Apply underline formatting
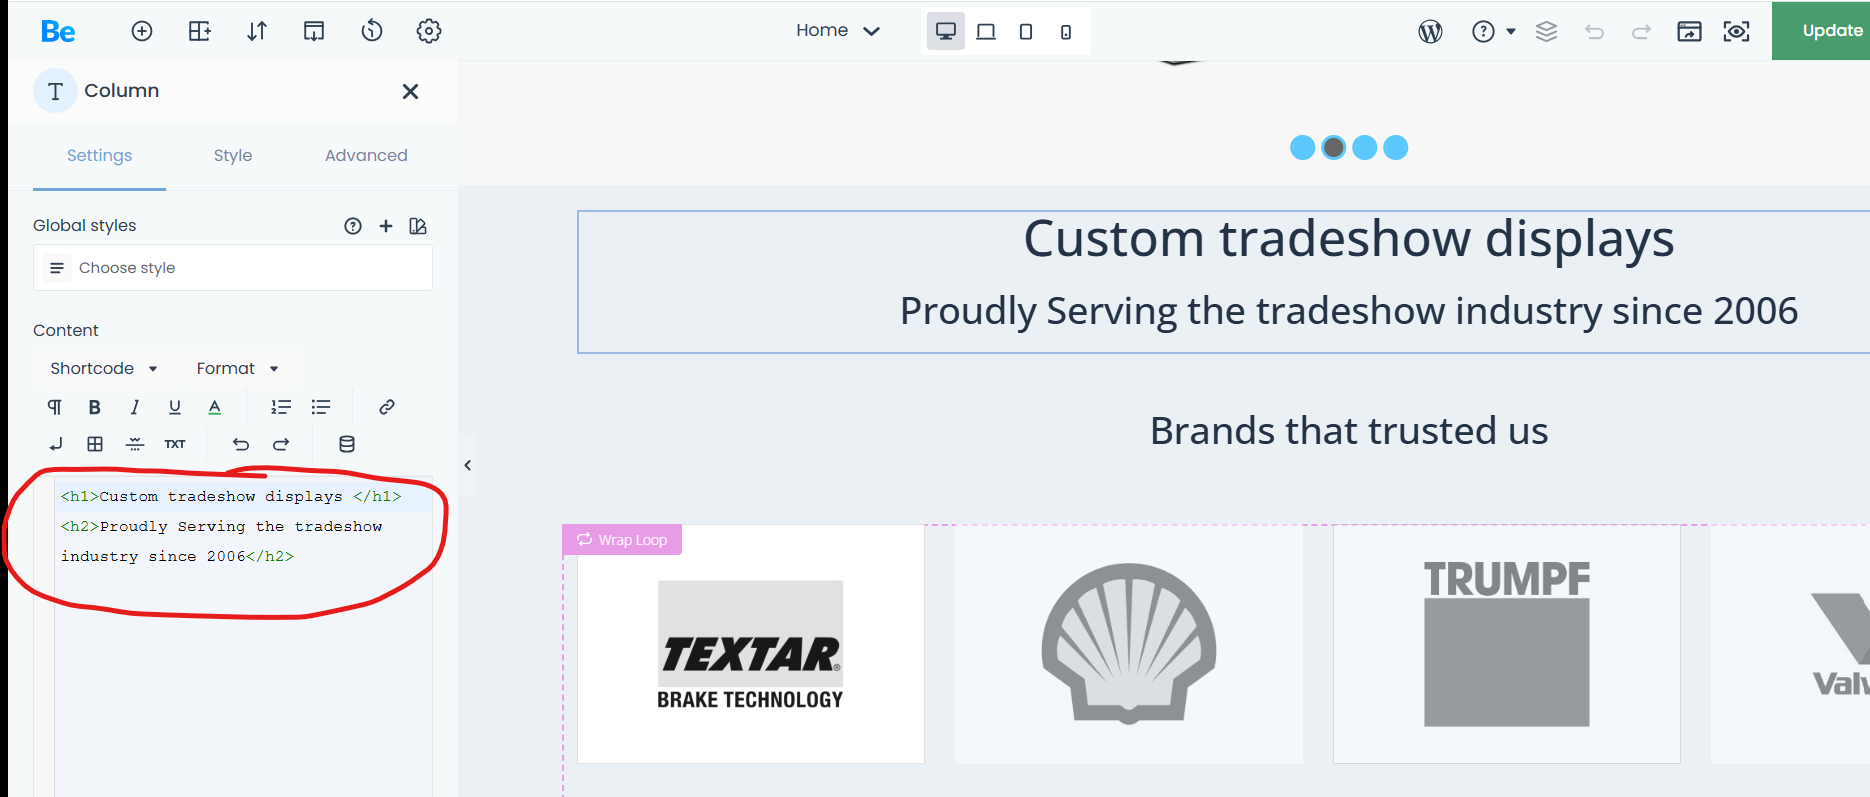The image size is (1870, 797). 175,407
